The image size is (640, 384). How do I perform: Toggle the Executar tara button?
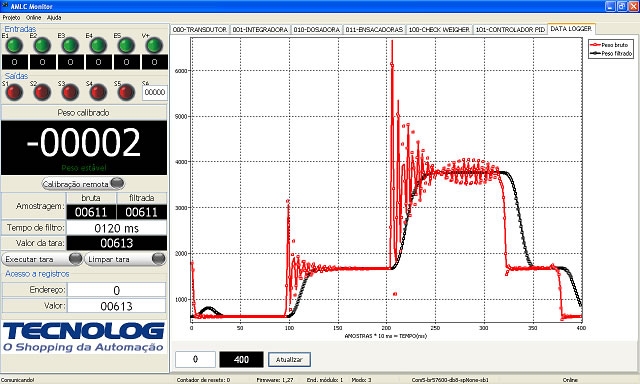pos(42,259)
